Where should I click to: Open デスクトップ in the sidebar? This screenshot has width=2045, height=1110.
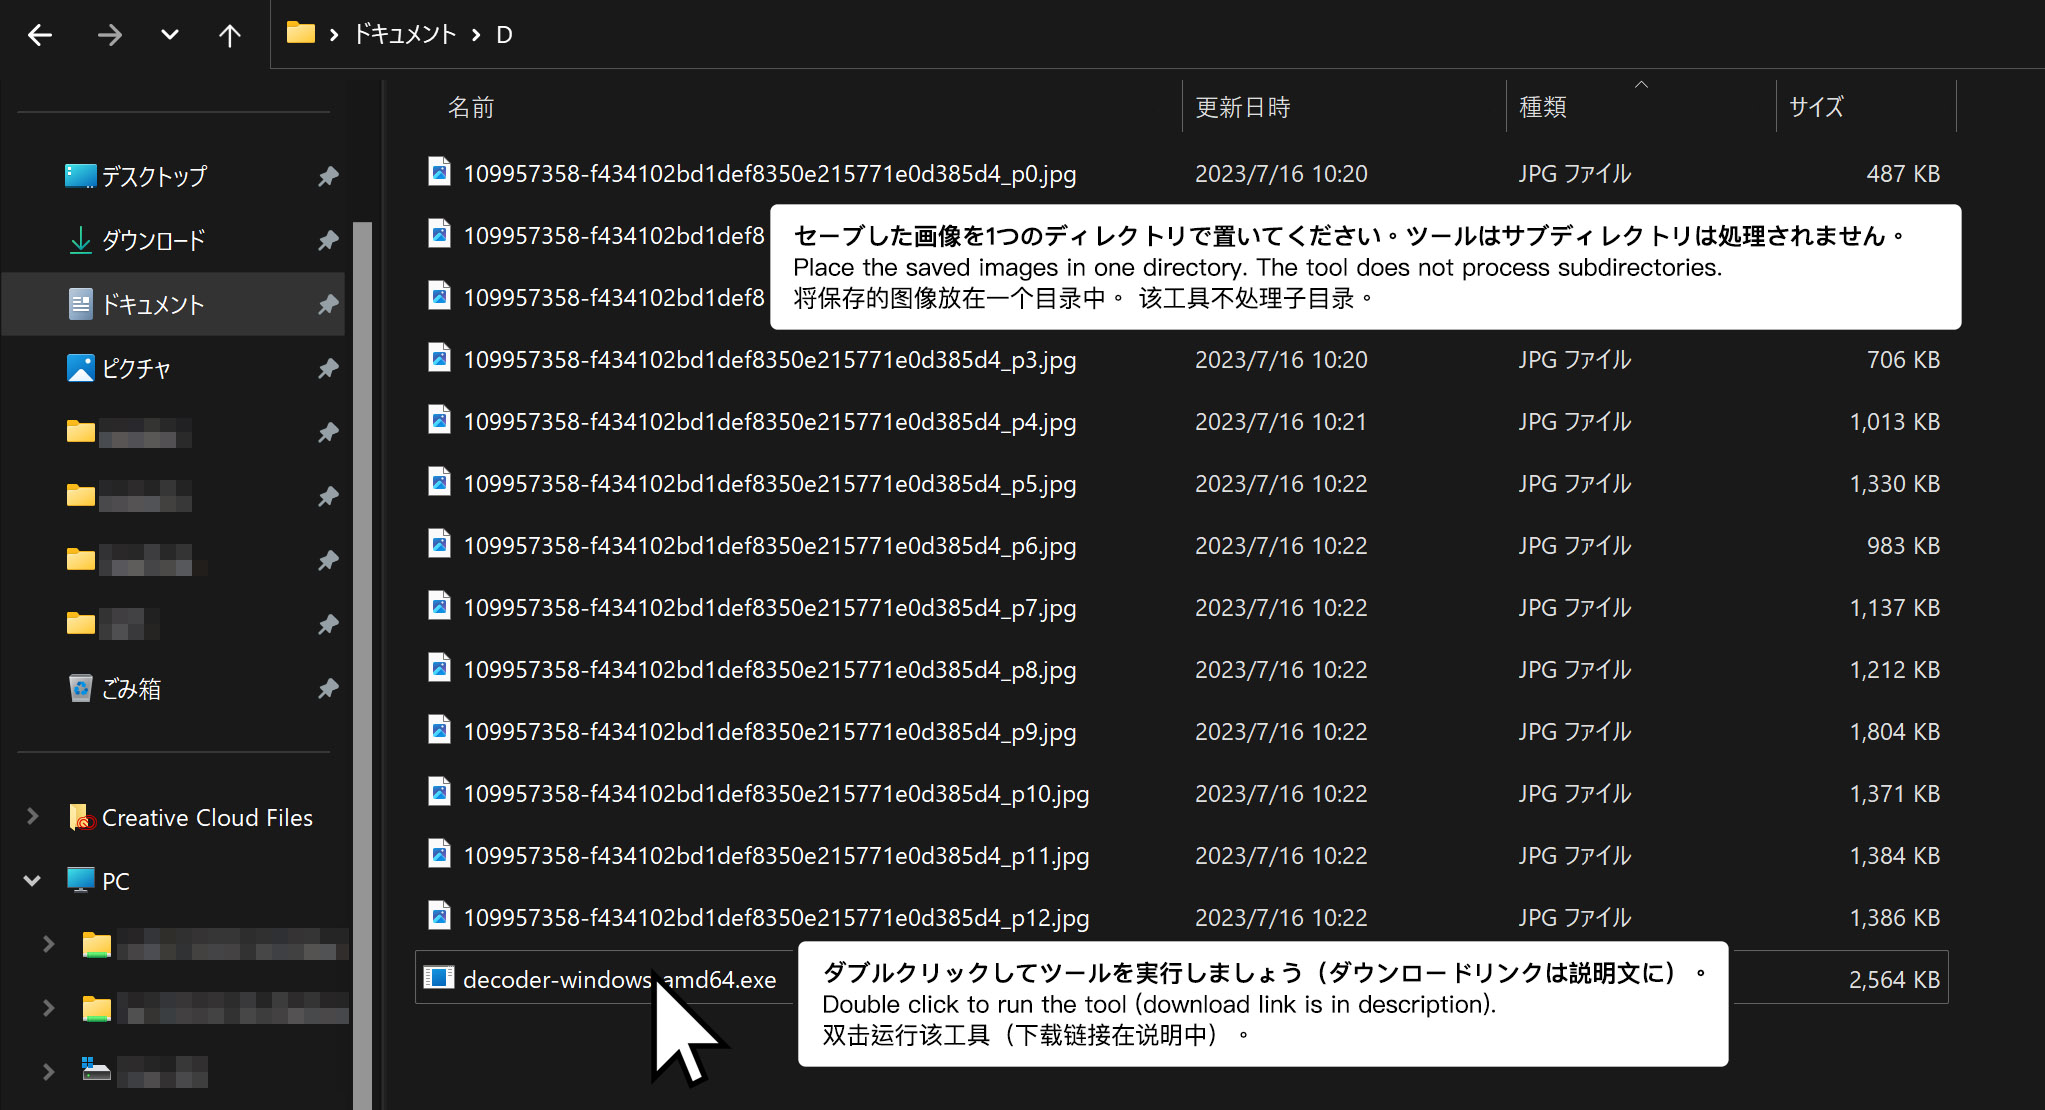click(x=154, y=176)
